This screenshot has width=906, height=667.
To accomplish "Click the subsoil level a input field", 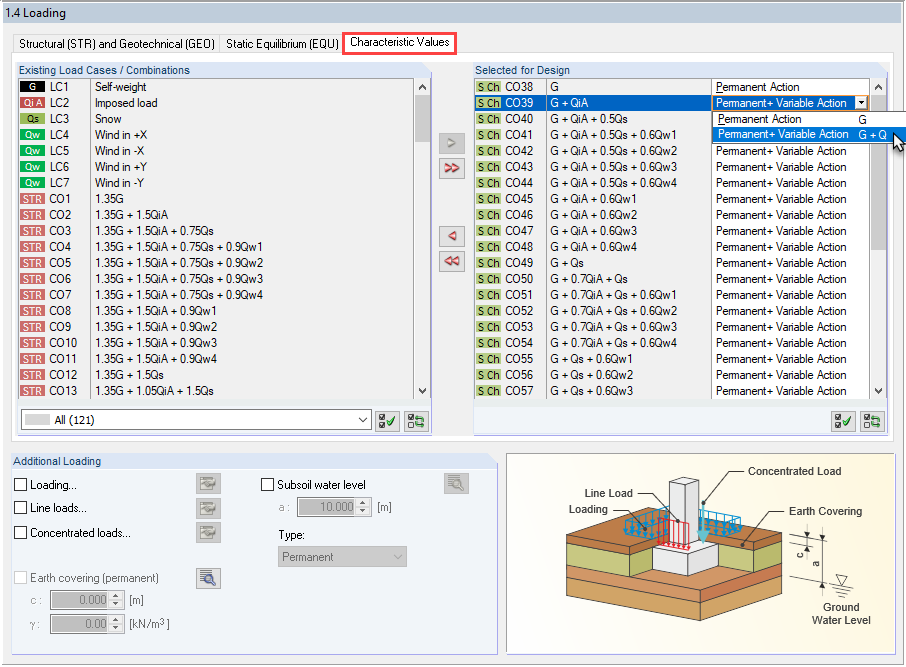I will (x=328, y=507).
